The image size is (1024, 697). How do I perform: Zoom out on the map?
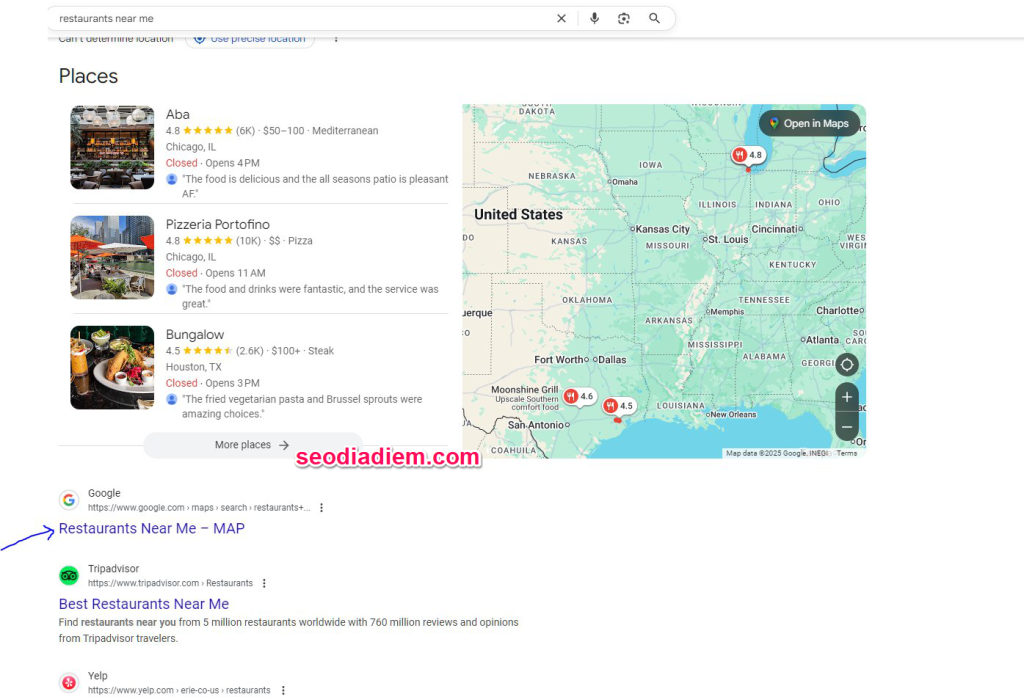click(847, 427)
